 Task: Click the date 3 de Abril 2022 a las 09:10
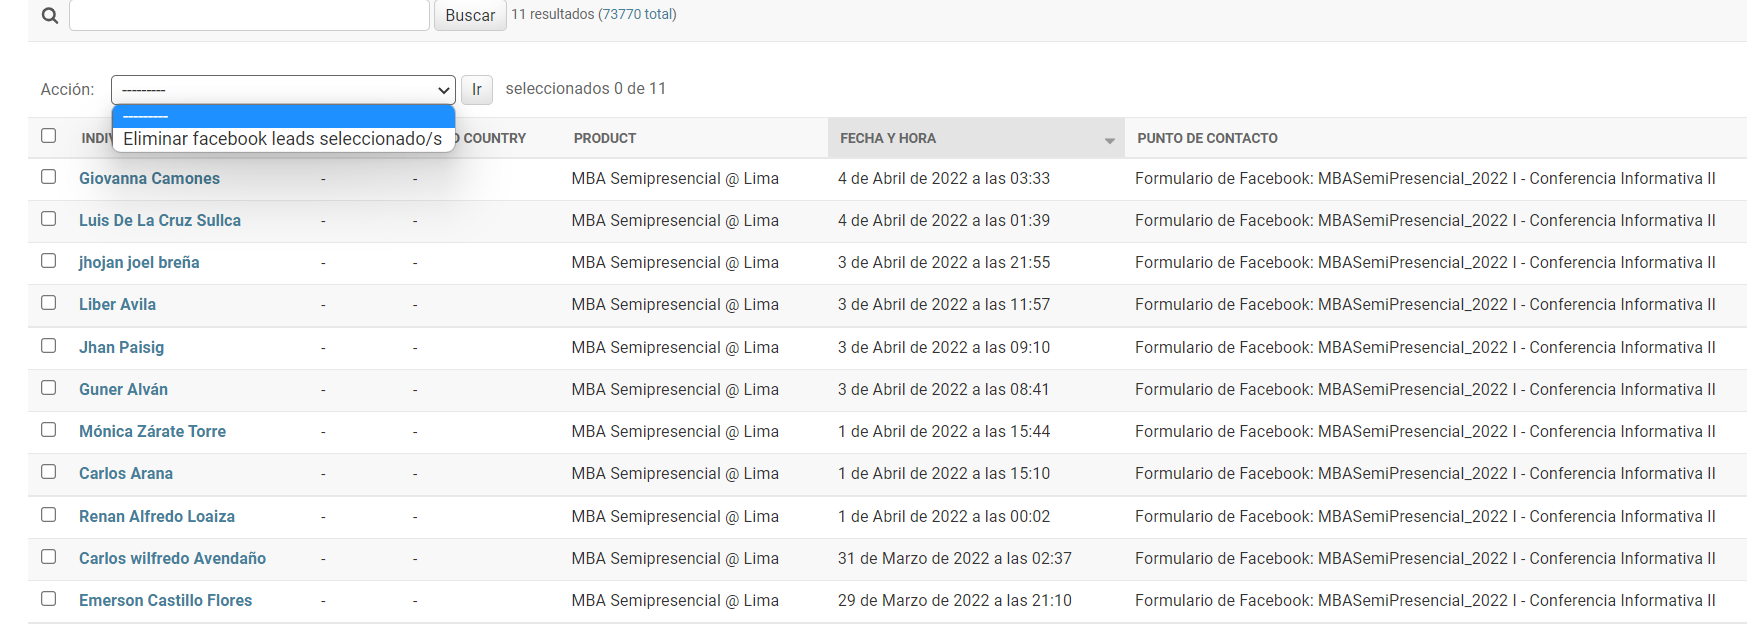pyautogui.click(x=944, y=347)
